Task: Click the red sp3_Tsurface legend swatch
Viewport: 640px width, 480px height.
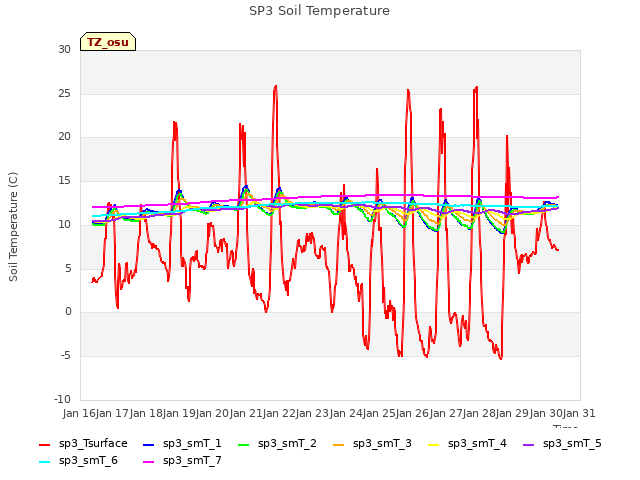Action: (x=44, y=444)
